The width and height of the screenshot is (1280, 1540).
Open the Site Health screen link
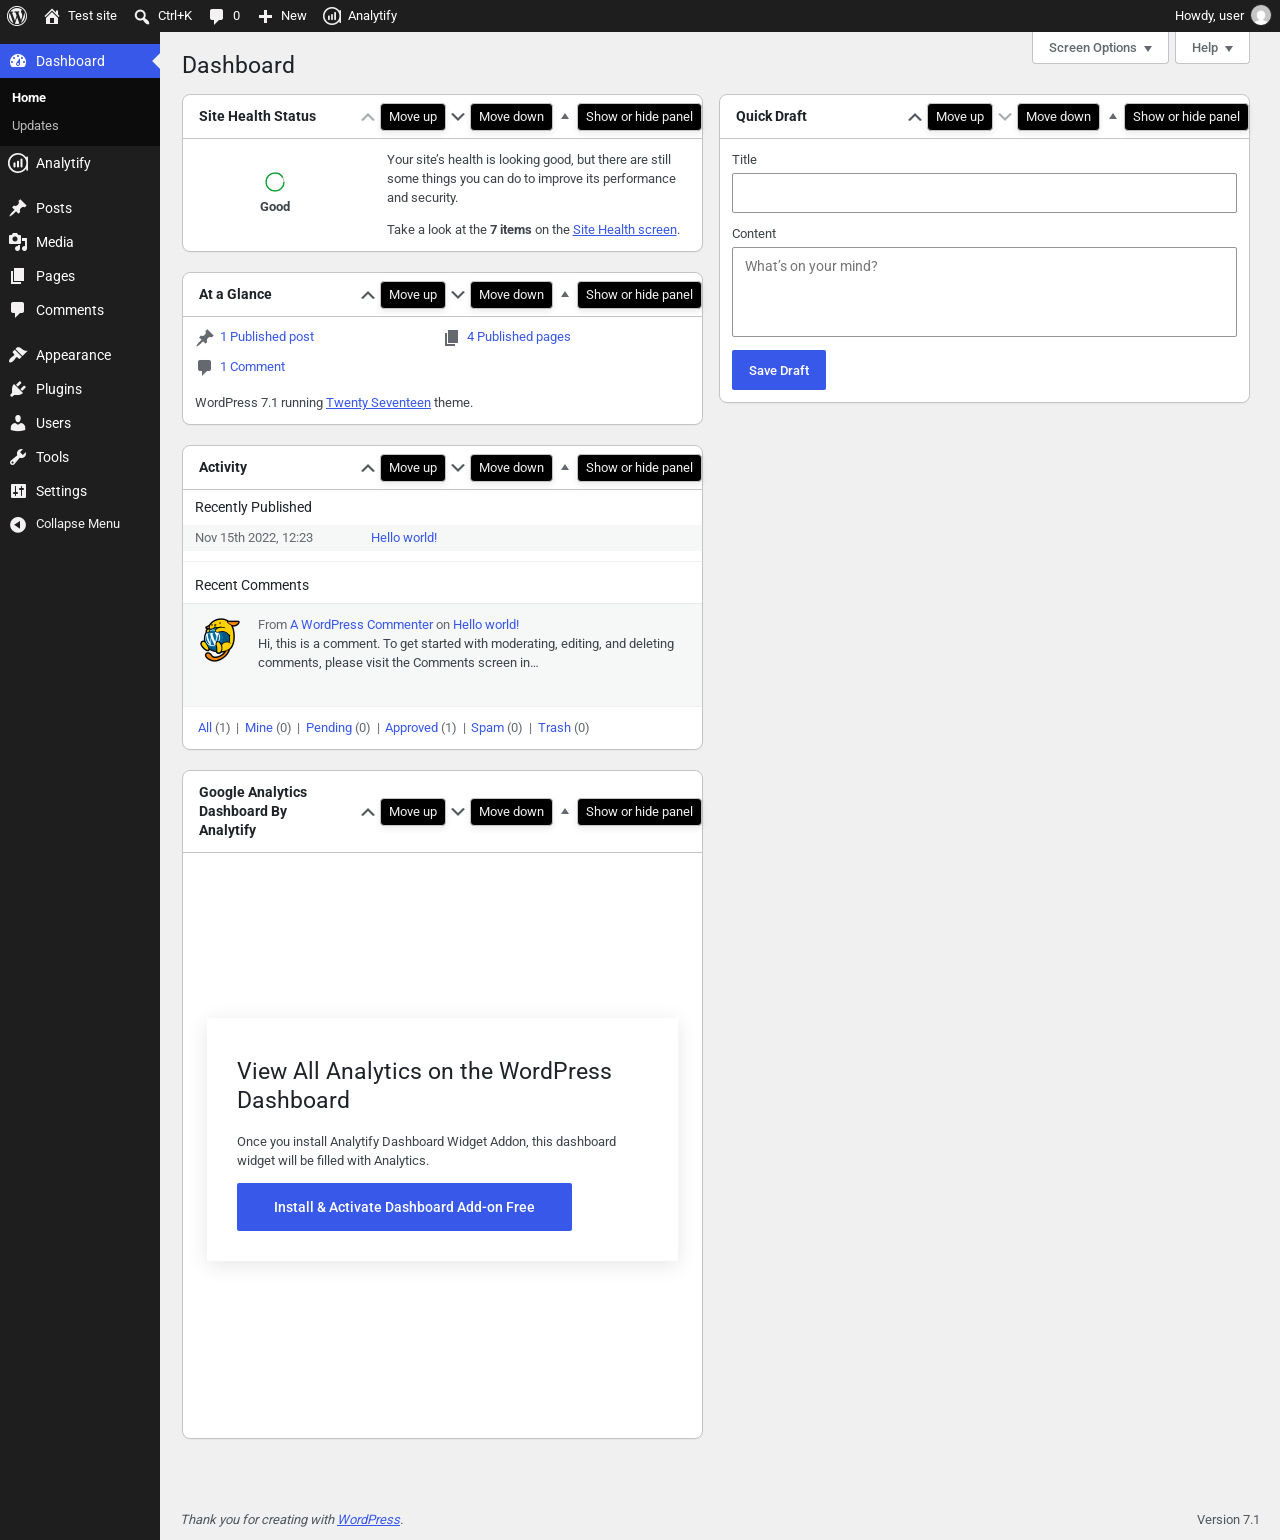tap(625, 230)
